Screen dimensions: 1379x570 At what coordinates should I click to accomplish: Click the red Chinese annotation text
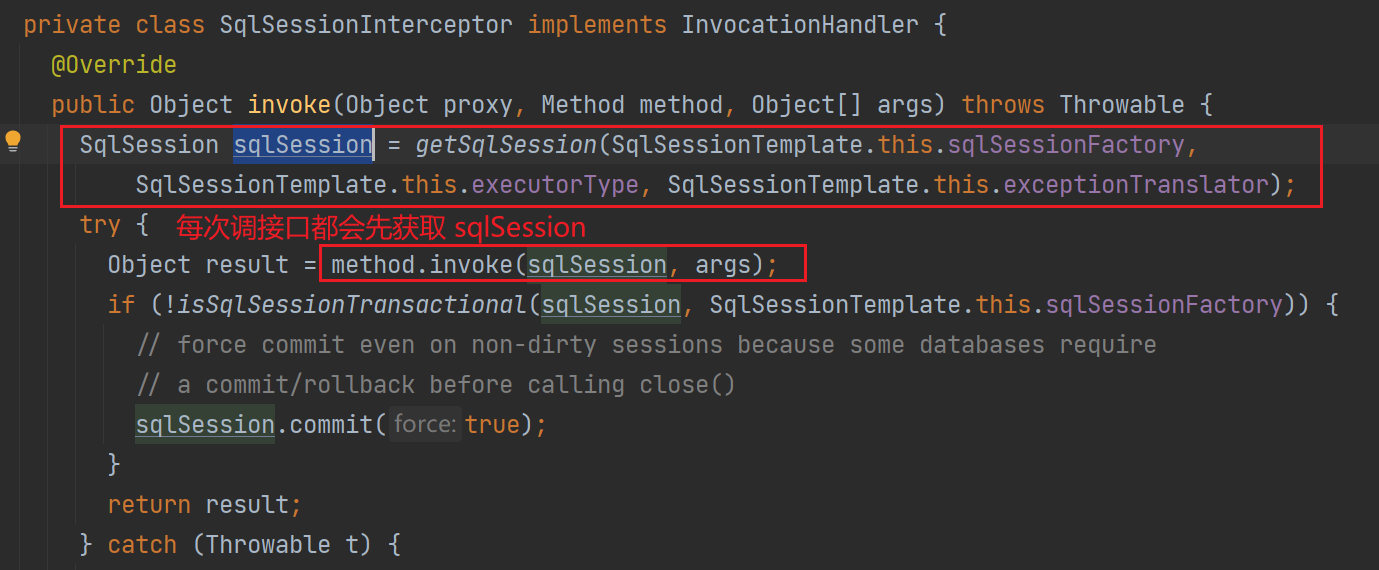(x=381, y=227)
